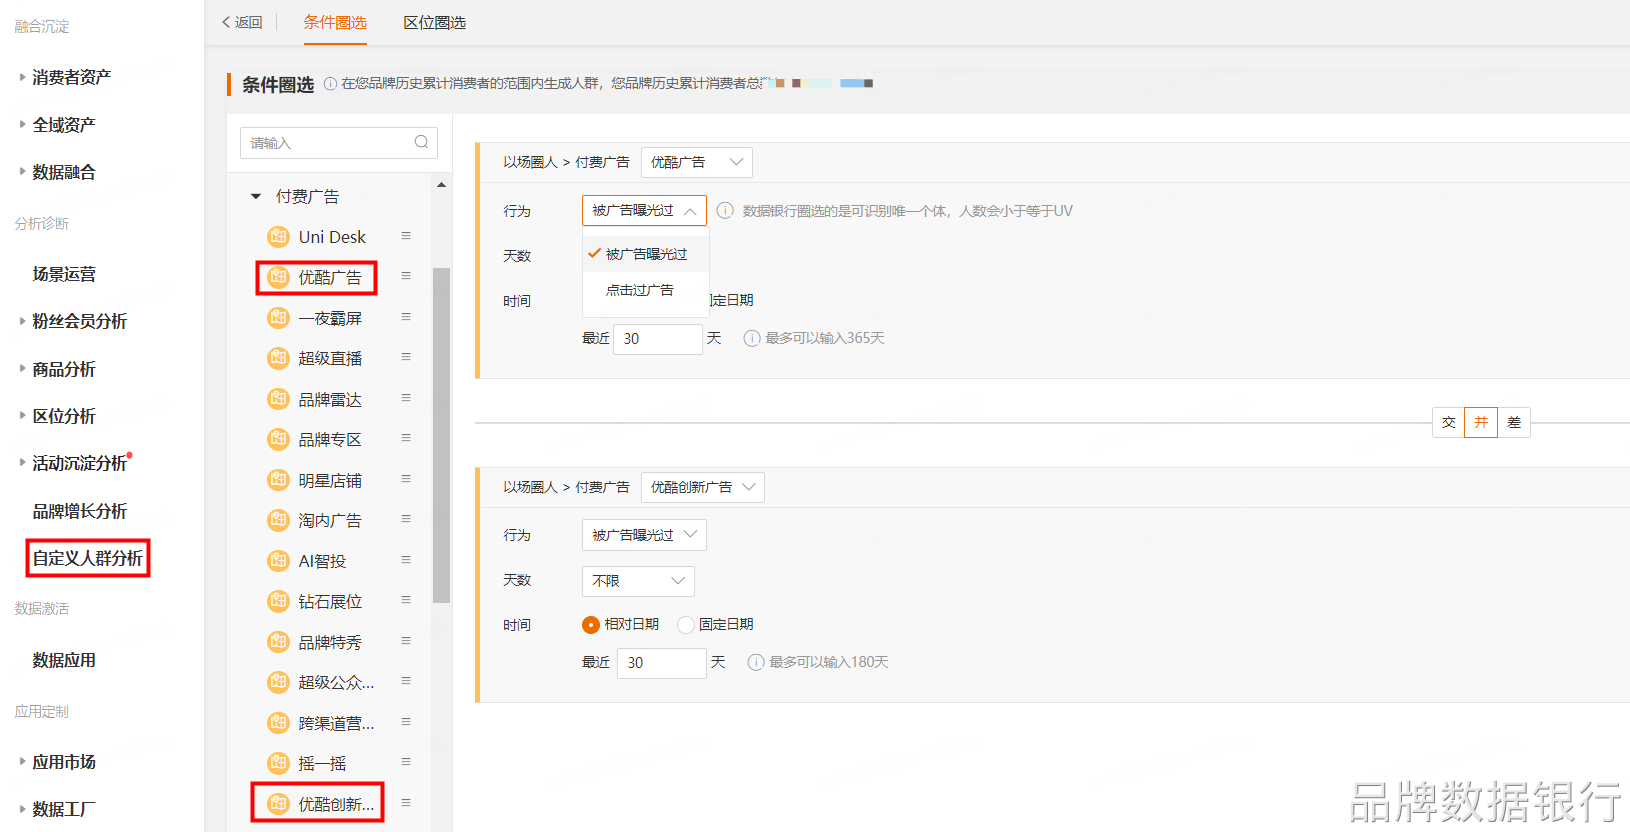Click the 超级直播 channel icon
1630x832 pixels.
click(279, 358)
